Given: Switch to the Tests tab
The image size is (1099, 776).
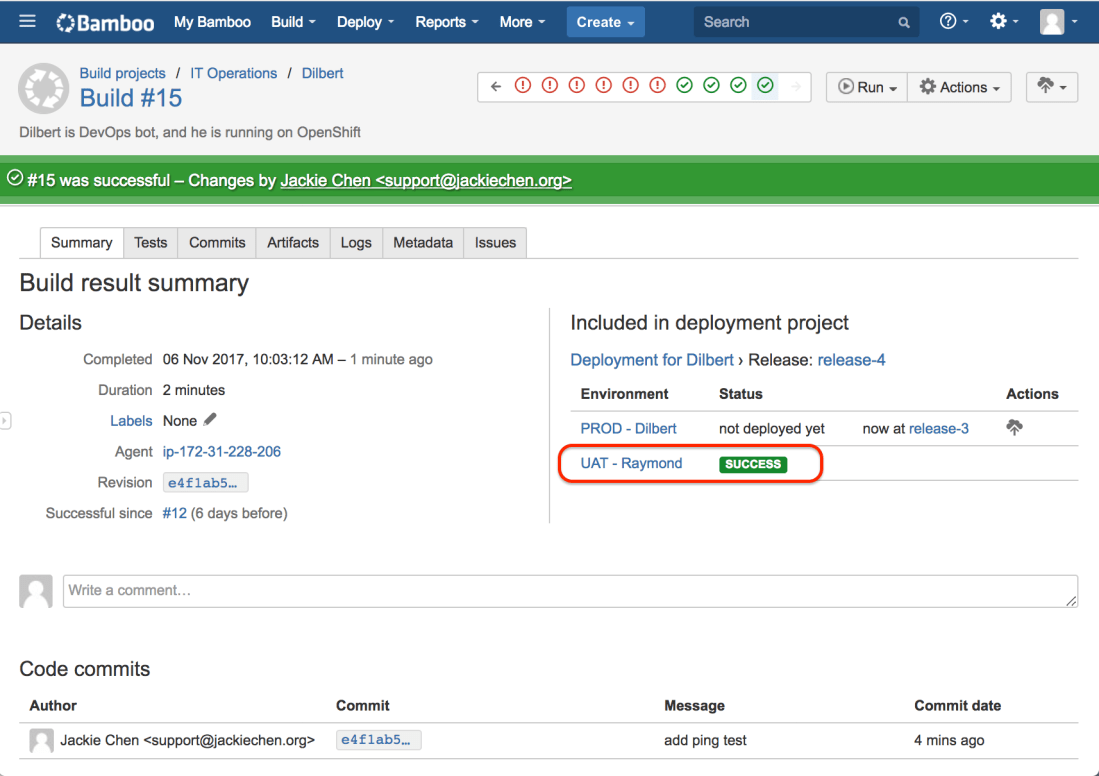Looking at the screenshot, I should point(151,243).
